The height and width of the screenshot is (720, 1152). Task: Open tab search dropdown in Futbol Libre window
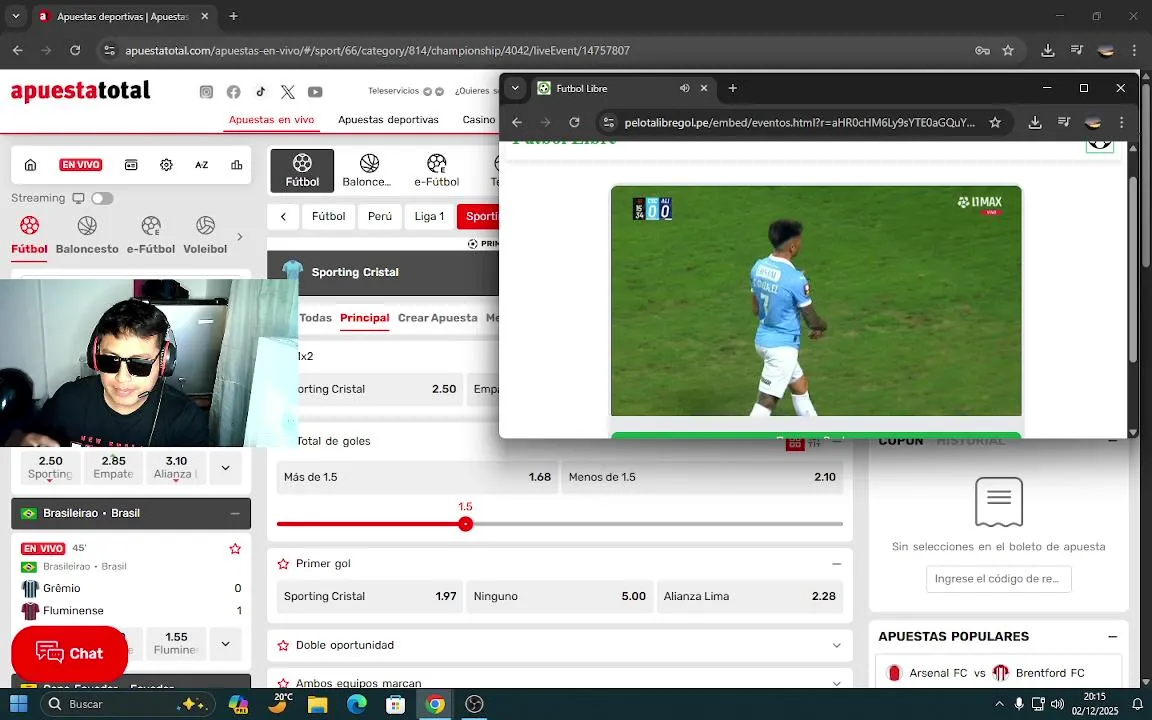[x=515, y=88]
